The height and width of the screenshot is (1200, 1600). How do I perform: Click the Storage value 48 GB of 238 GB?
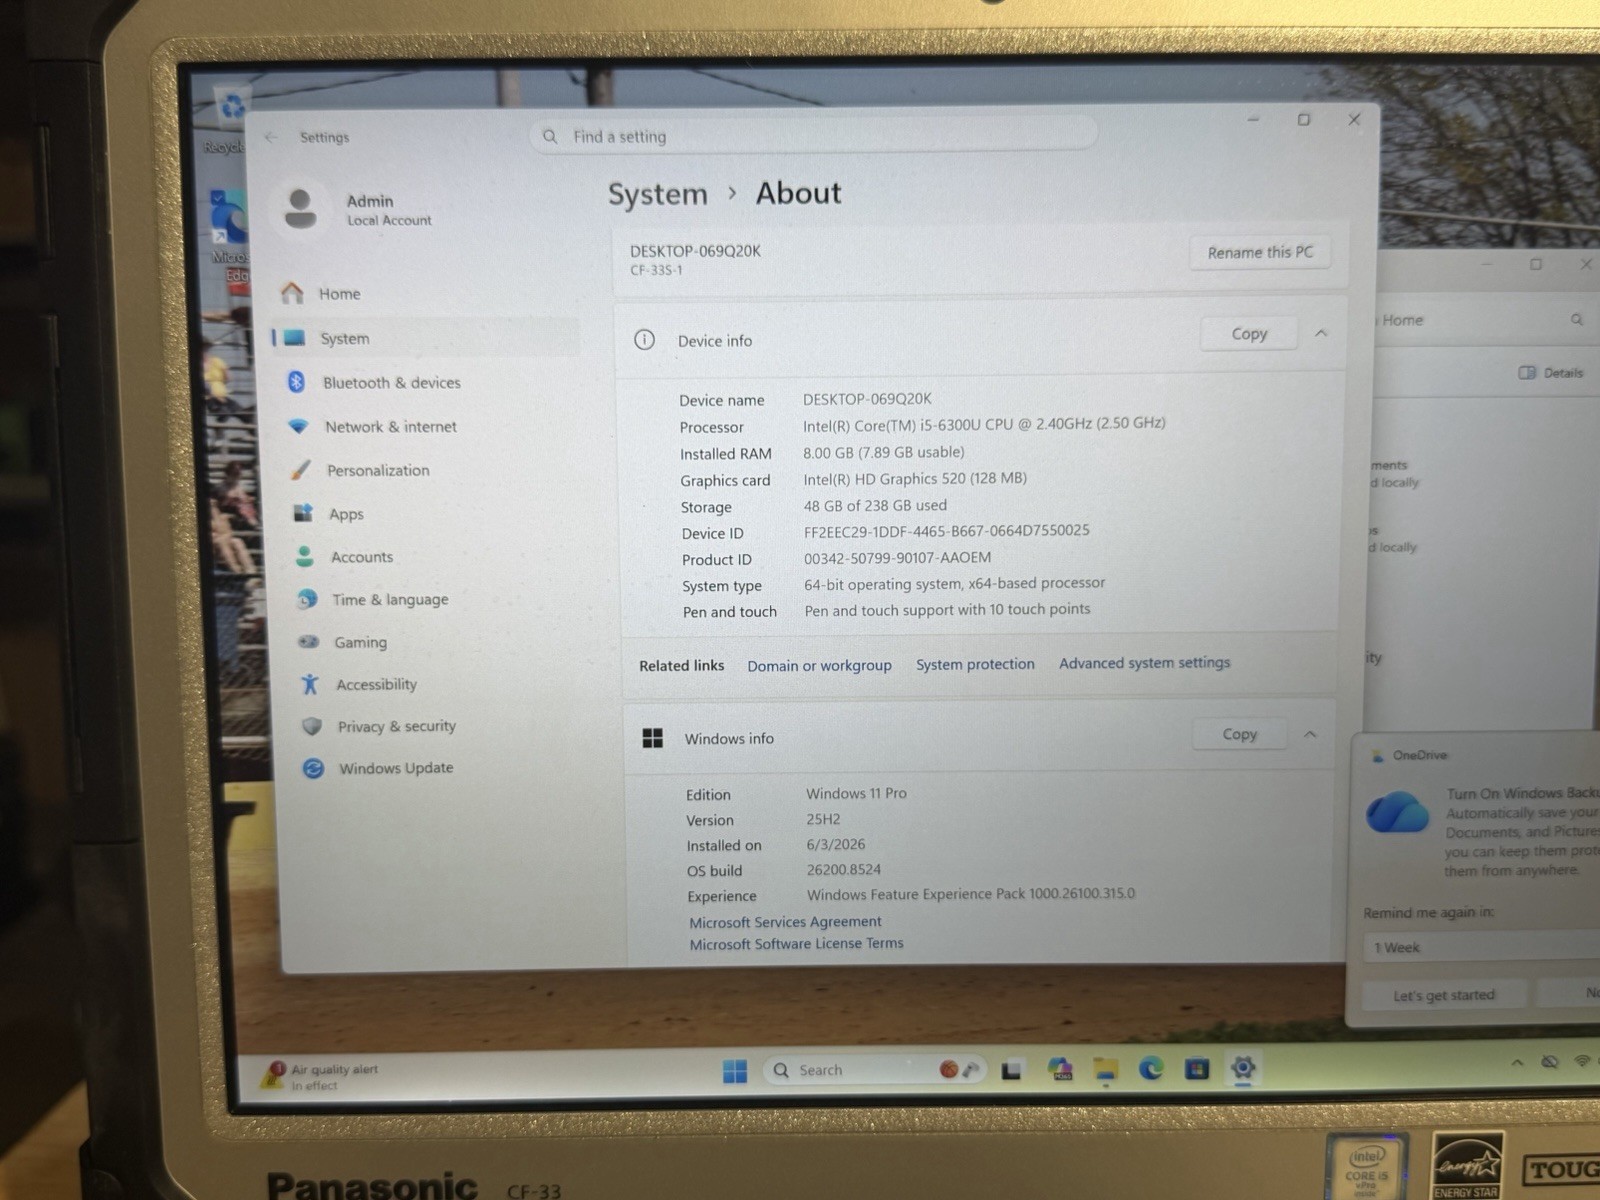click(875, 506)
